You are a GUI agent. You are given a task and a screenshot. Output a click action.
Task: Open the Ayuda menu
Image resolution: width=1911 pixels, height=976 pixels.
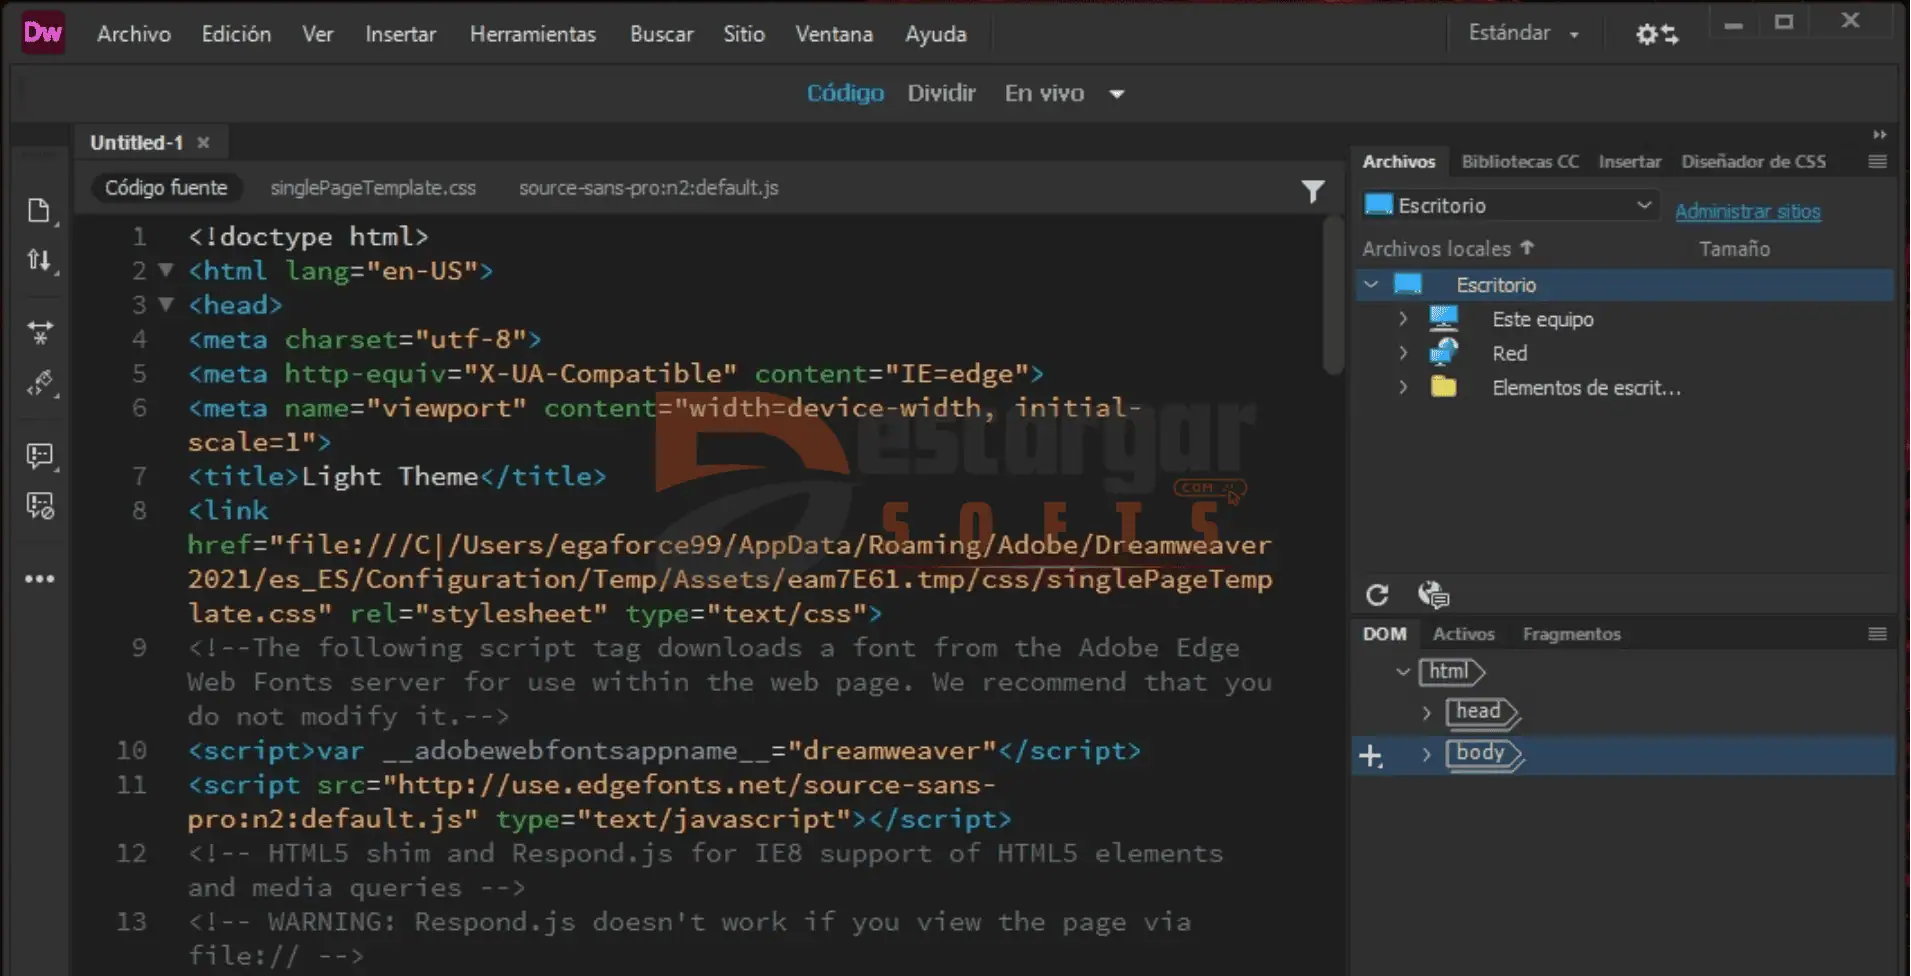coord(936,34)
